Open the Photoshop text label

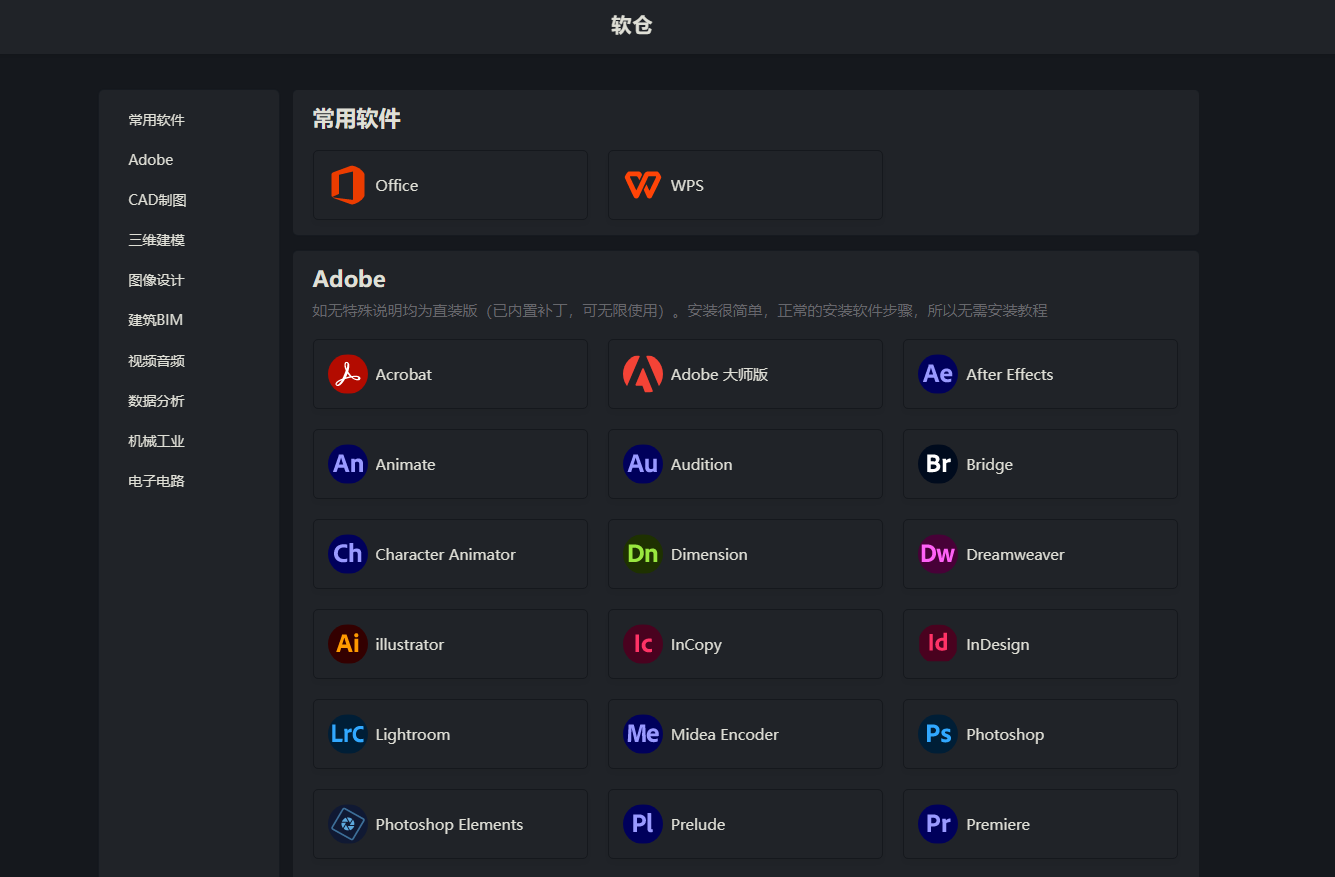(x=1005, y=734)
